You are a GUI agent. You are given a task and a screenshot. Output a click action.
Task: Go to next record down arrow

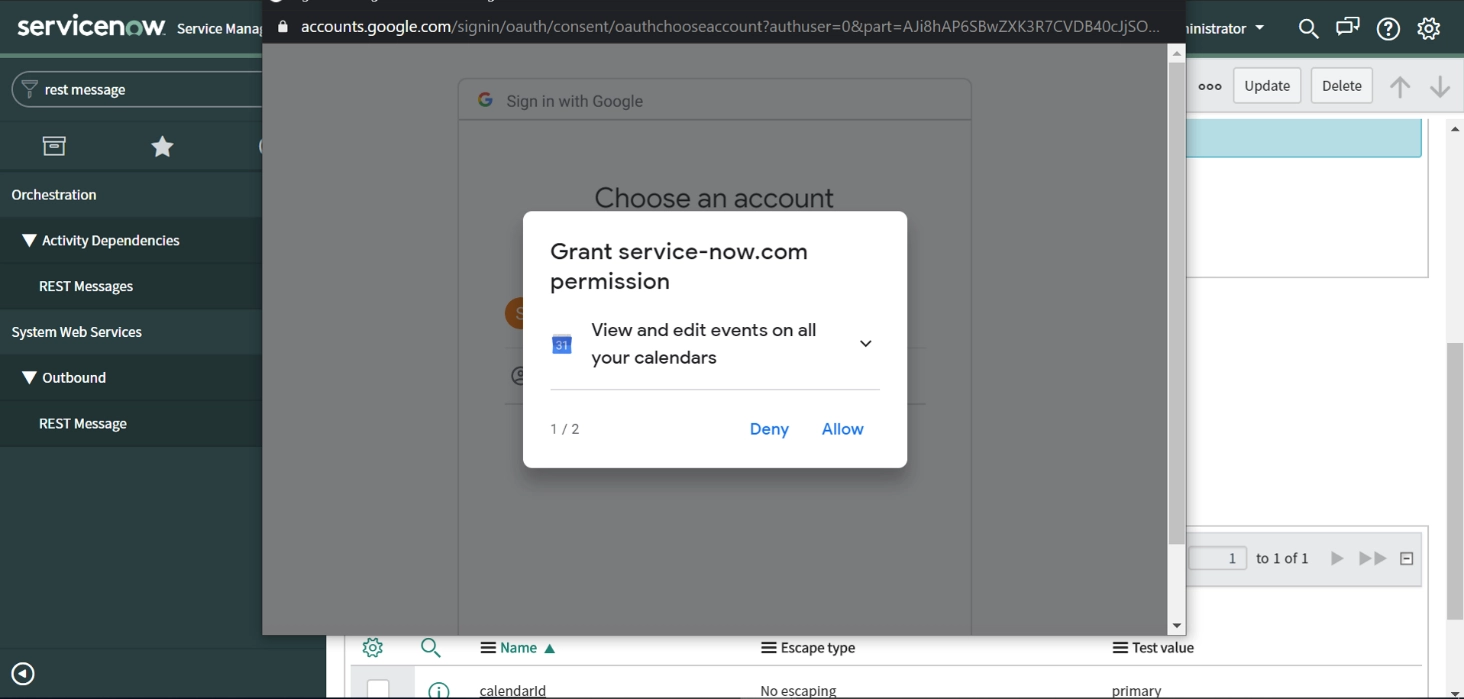[x=1440, y=86]
